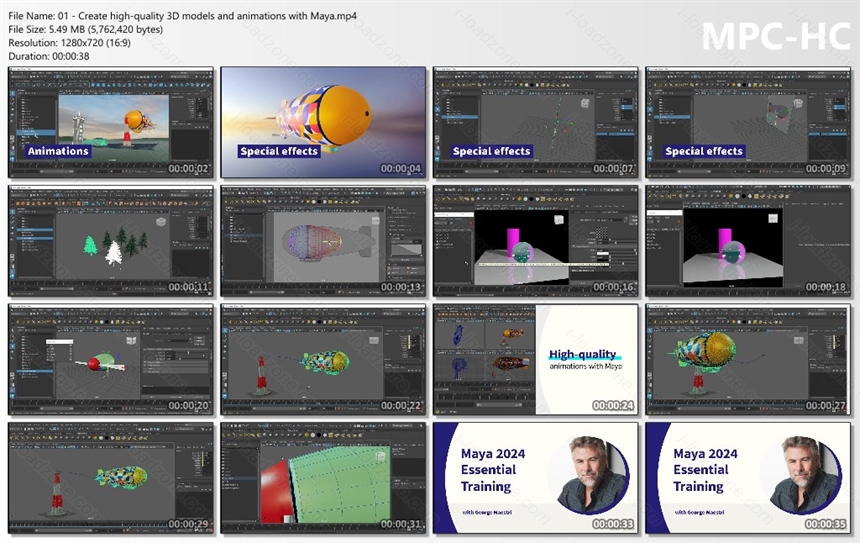Open the close-up mesh thumbnail at 00:00:31
The width and height of the screenshot is (860, 543).
click(x=323, y=478)
